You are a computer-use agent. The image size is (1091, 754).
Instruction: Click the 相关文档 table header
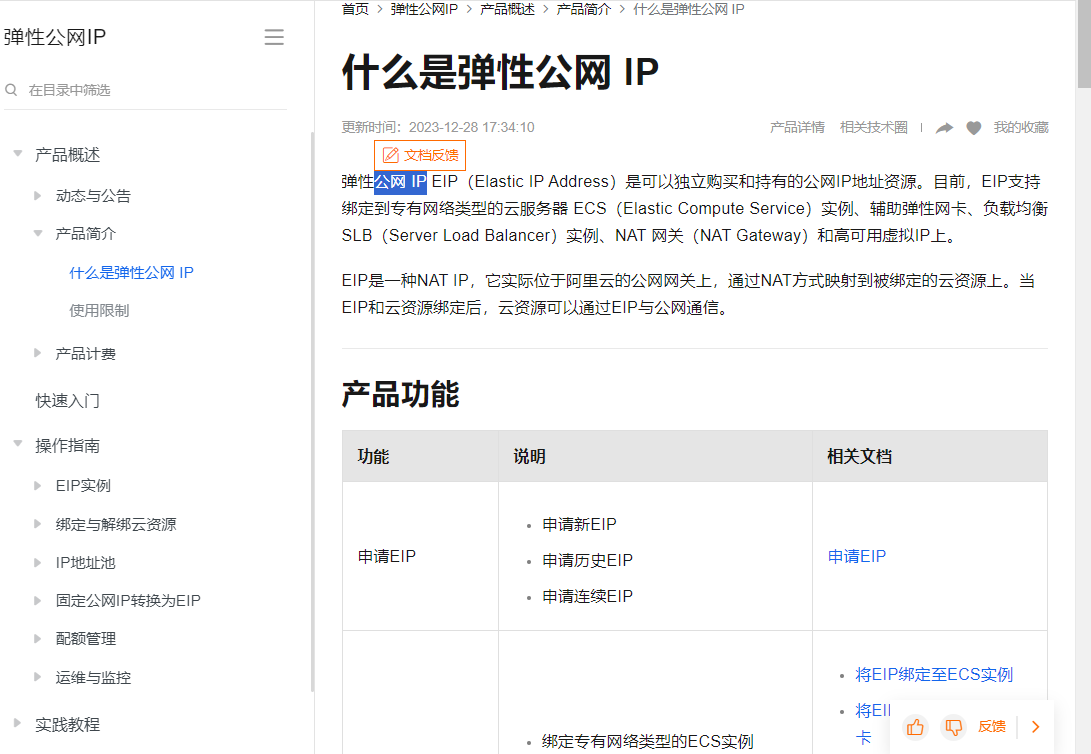859,457
